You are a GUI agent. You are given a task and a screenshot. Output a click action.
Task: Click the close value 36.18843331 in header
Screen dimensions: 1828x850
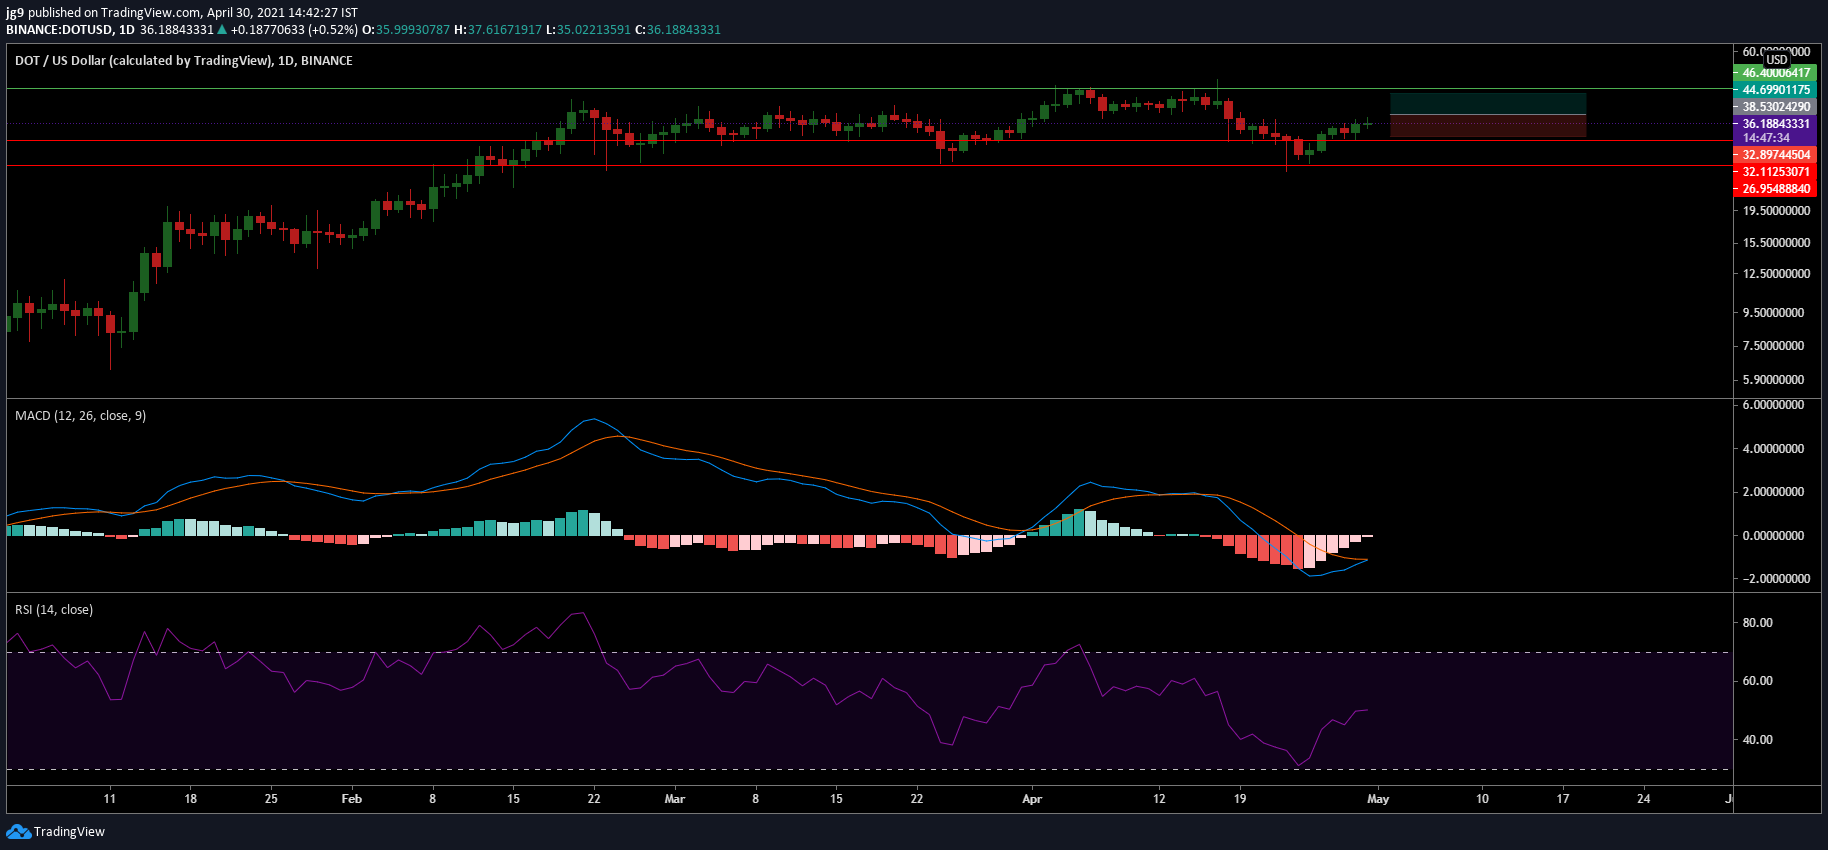tap(683, 30)
